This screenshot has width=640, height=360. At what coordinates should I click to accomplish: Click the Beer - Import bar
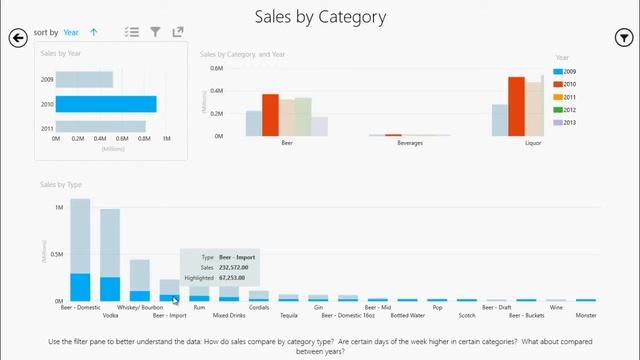[x=169, y=290]
